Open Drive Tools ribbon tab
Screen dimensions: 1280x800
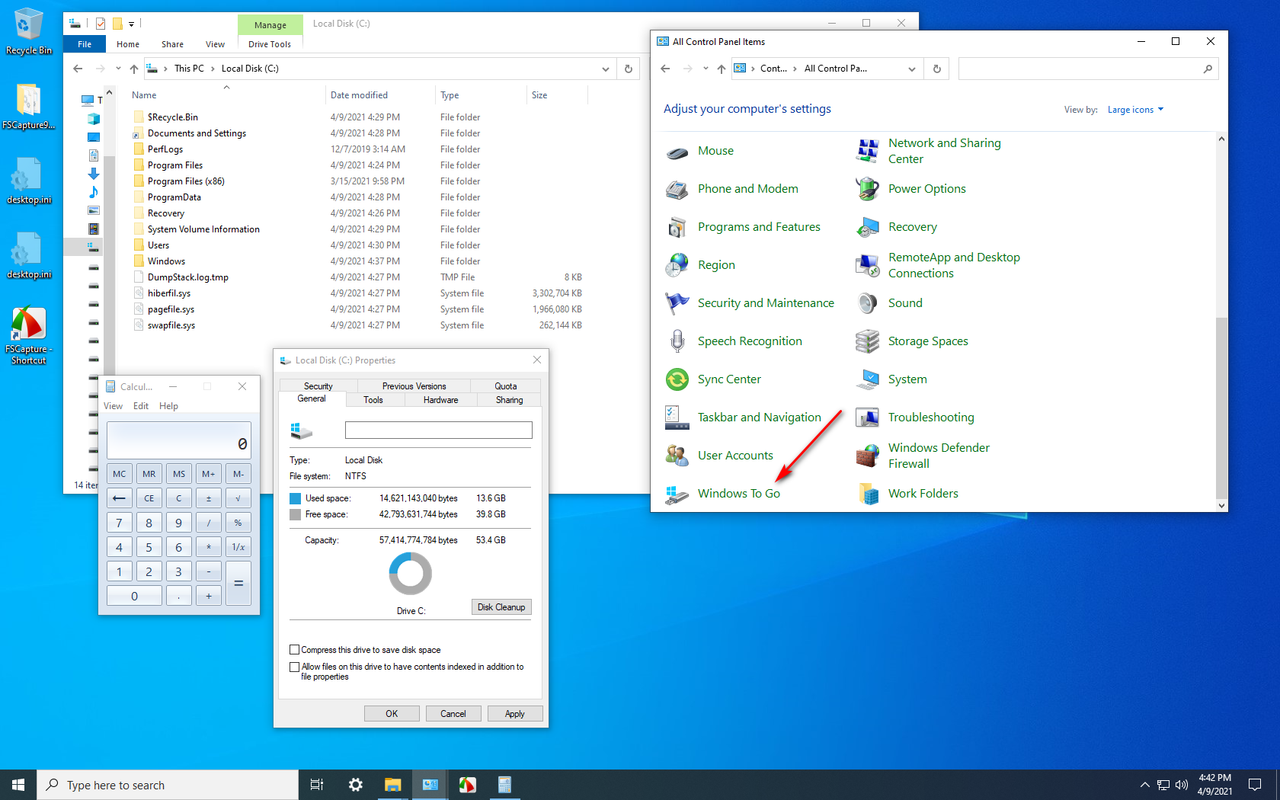pos(270,44)
